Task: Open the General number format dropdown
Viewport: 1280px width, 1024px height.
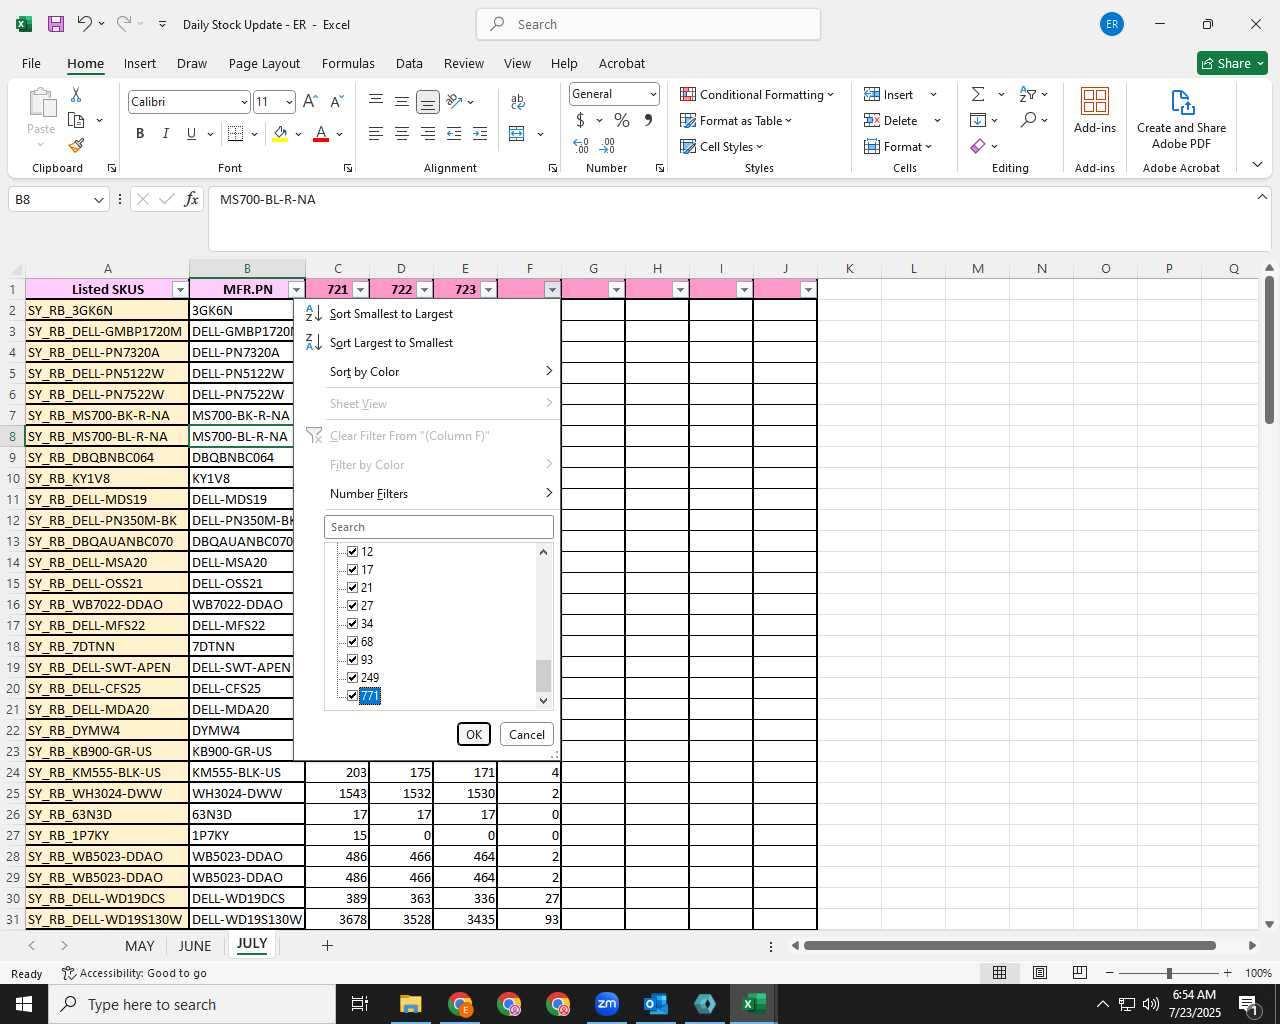Action: click(653, 94)
